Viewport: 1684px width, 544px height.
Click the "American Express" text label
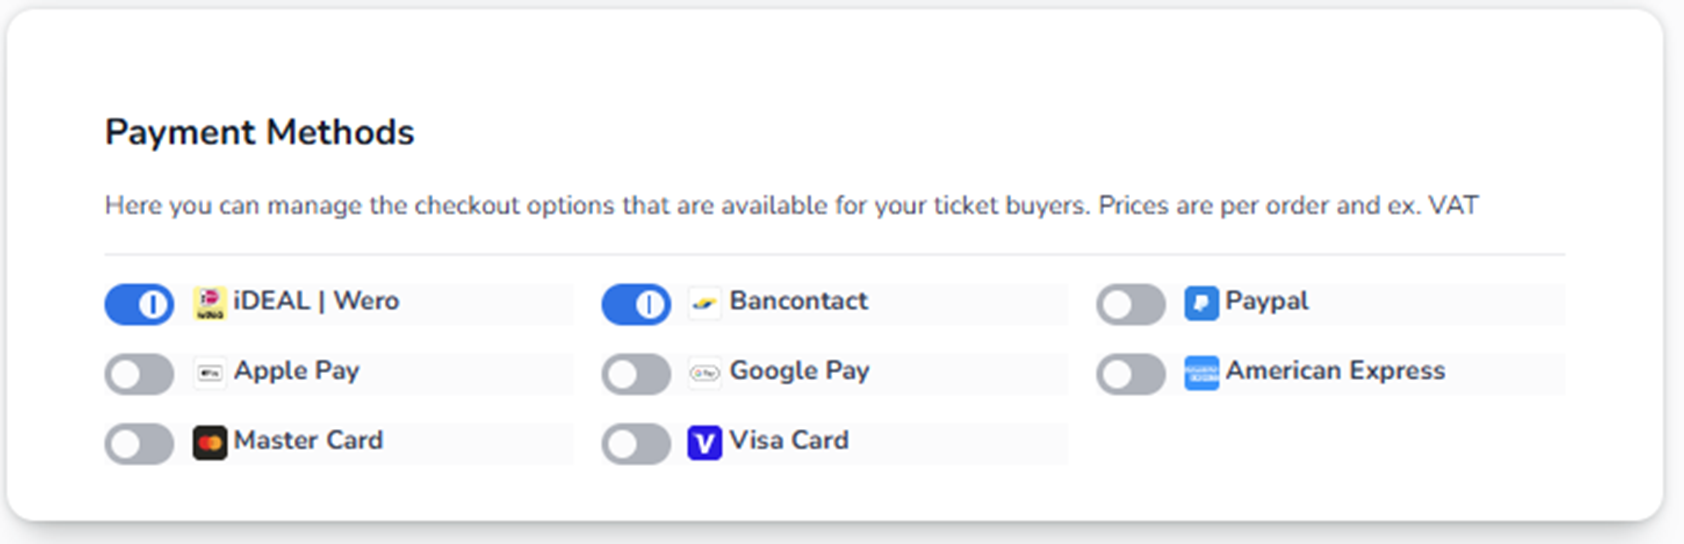coord(1335,371)
